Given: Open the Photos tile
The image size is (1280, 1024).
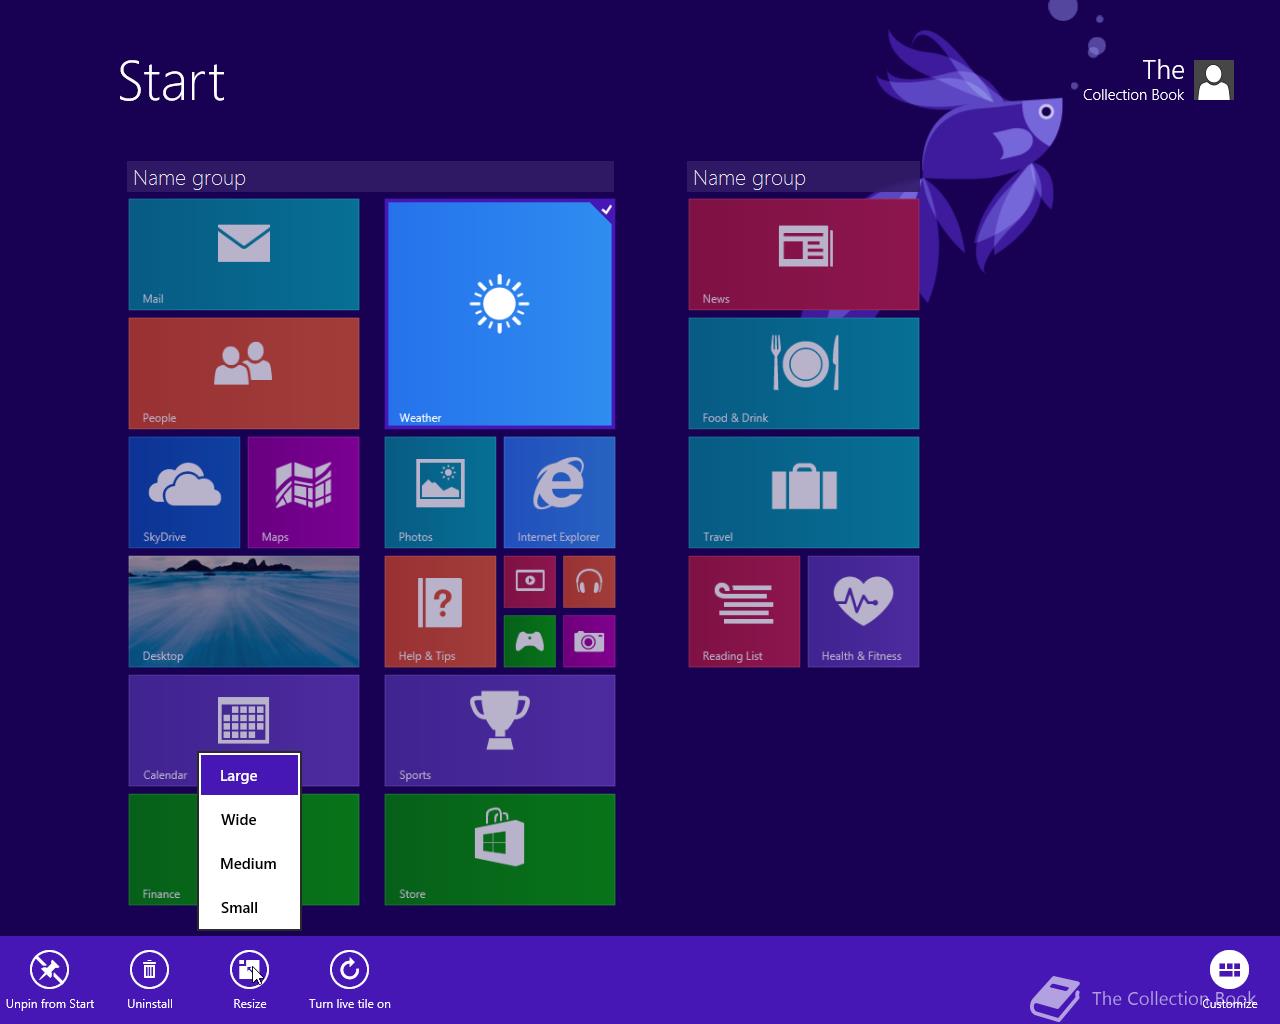Looking at the screenshot, I should [440, 492].
